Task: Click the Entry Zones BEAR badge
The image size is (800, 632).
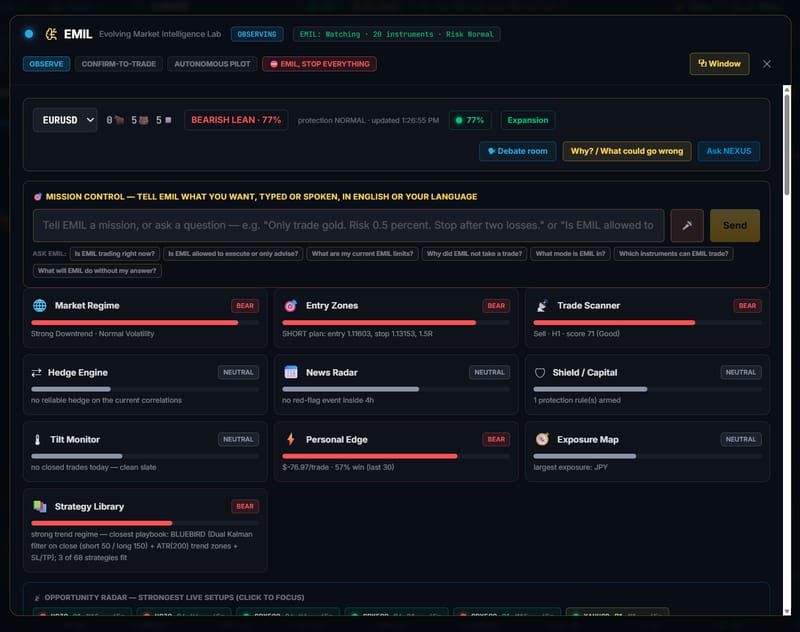Action: (x=496, y=306)
